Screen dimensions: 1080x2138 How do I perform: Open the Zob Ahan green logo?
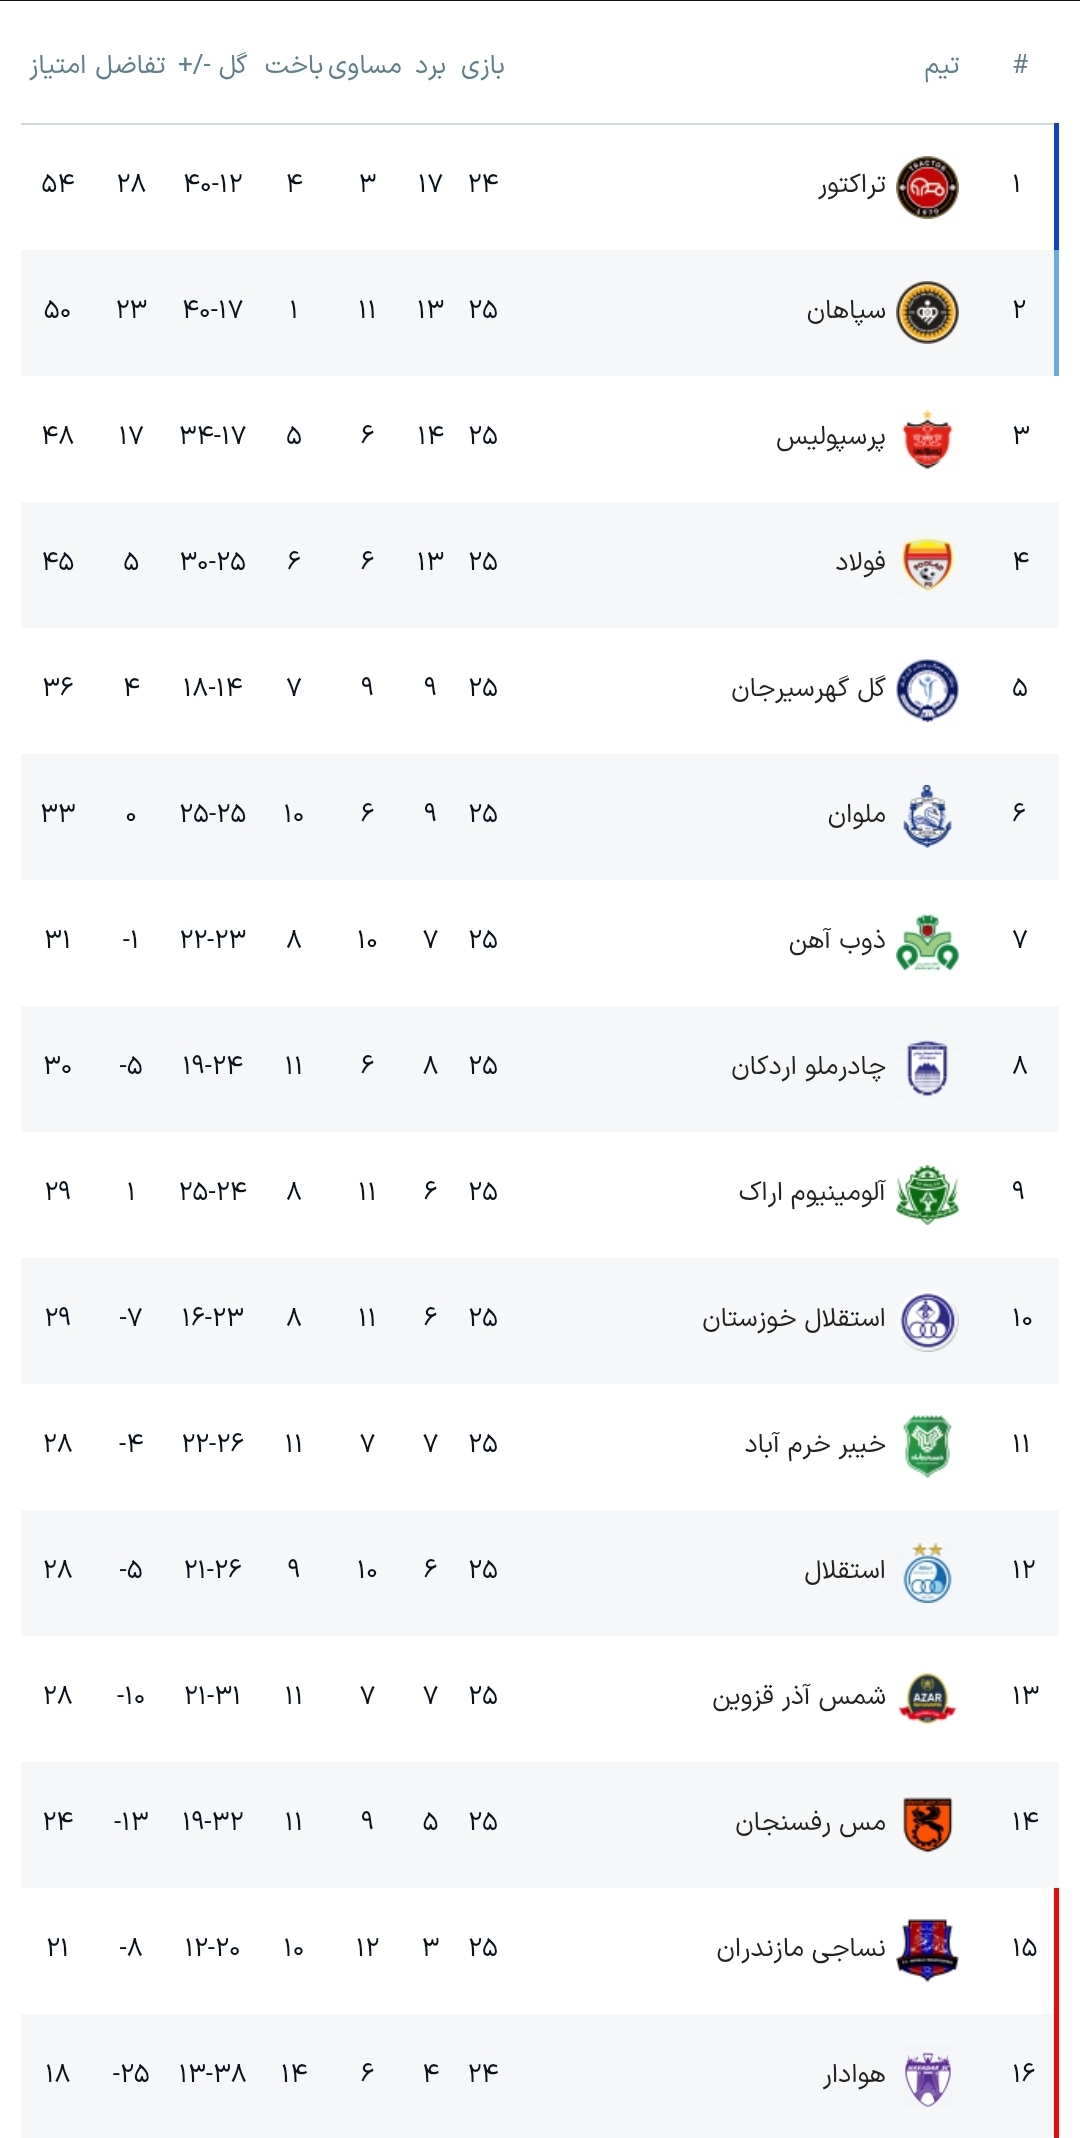coord(927,942)
